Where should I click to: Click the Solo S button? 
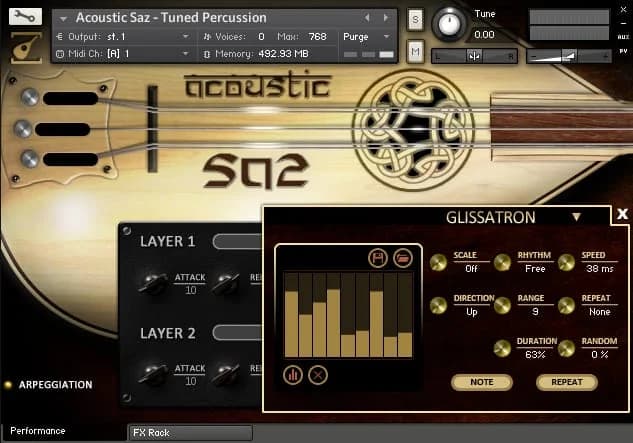pyautogui.click(x=415, y=19)
